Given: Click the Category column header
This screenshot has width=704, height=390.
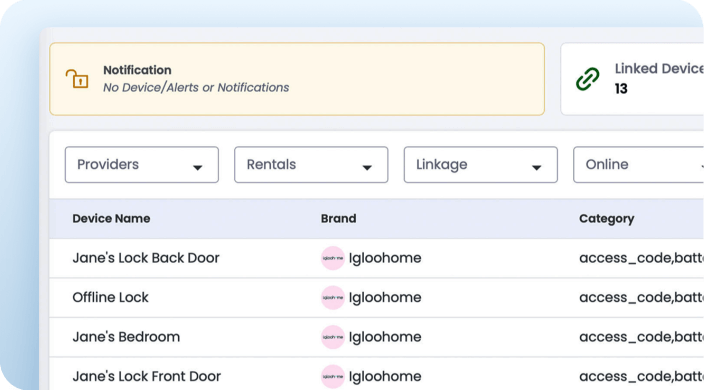Looking at the screenshot, I should coord(607,219).
